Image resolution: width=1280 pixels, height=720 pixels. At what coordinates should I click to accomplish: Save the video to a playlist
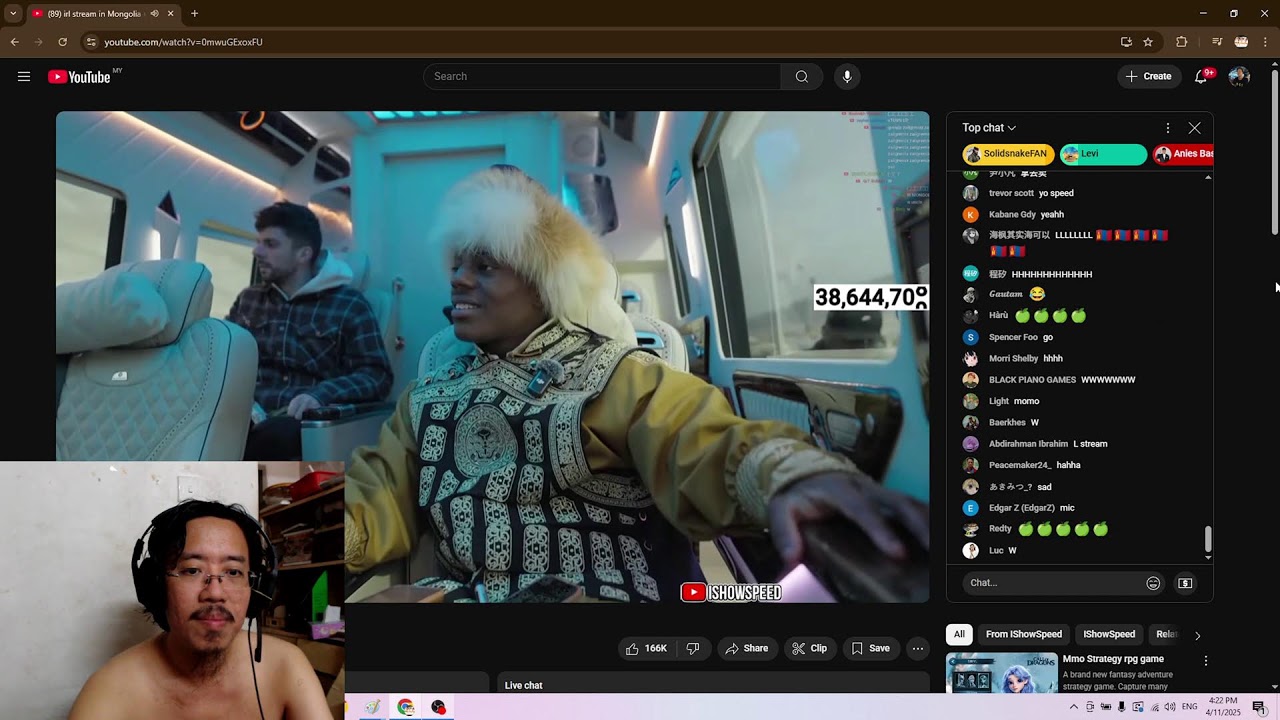pyautogui.click(x=870, y=648)
